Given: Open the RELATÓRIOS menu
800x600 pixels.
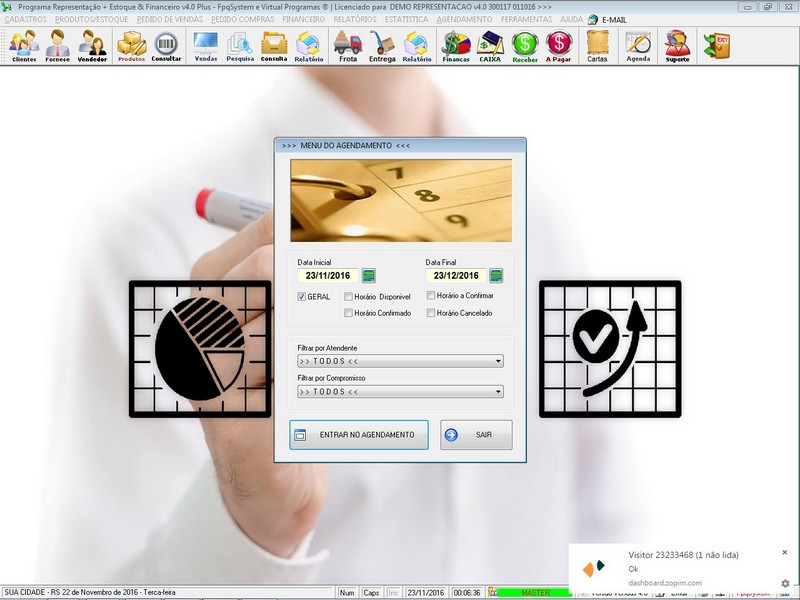Looking at the screenshot, I should 355,19.
